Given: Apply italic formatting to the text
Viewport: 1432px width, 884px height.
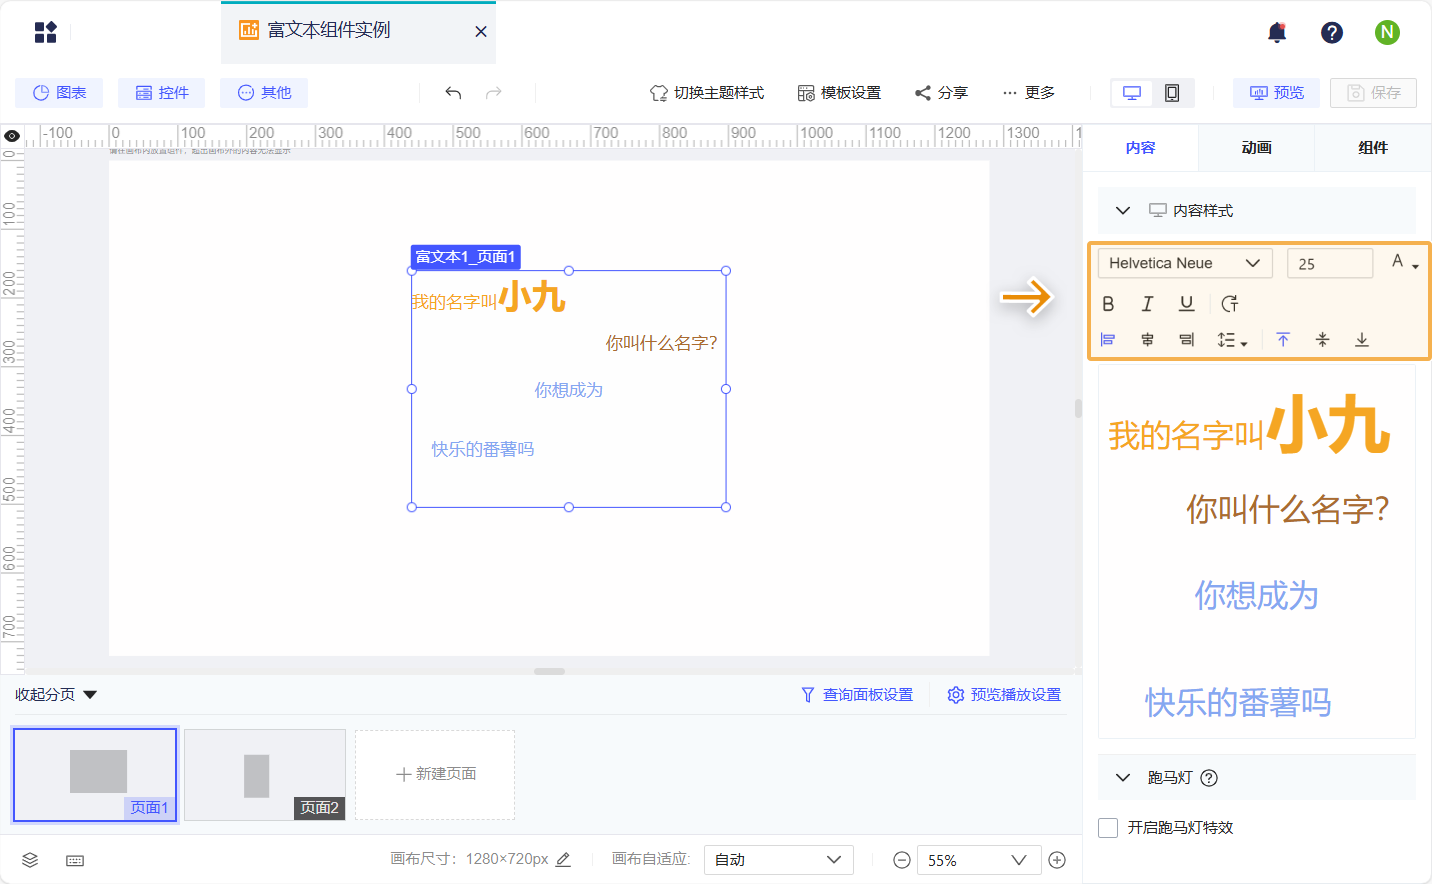Looking at the screenshot, I should [1147, 303].
